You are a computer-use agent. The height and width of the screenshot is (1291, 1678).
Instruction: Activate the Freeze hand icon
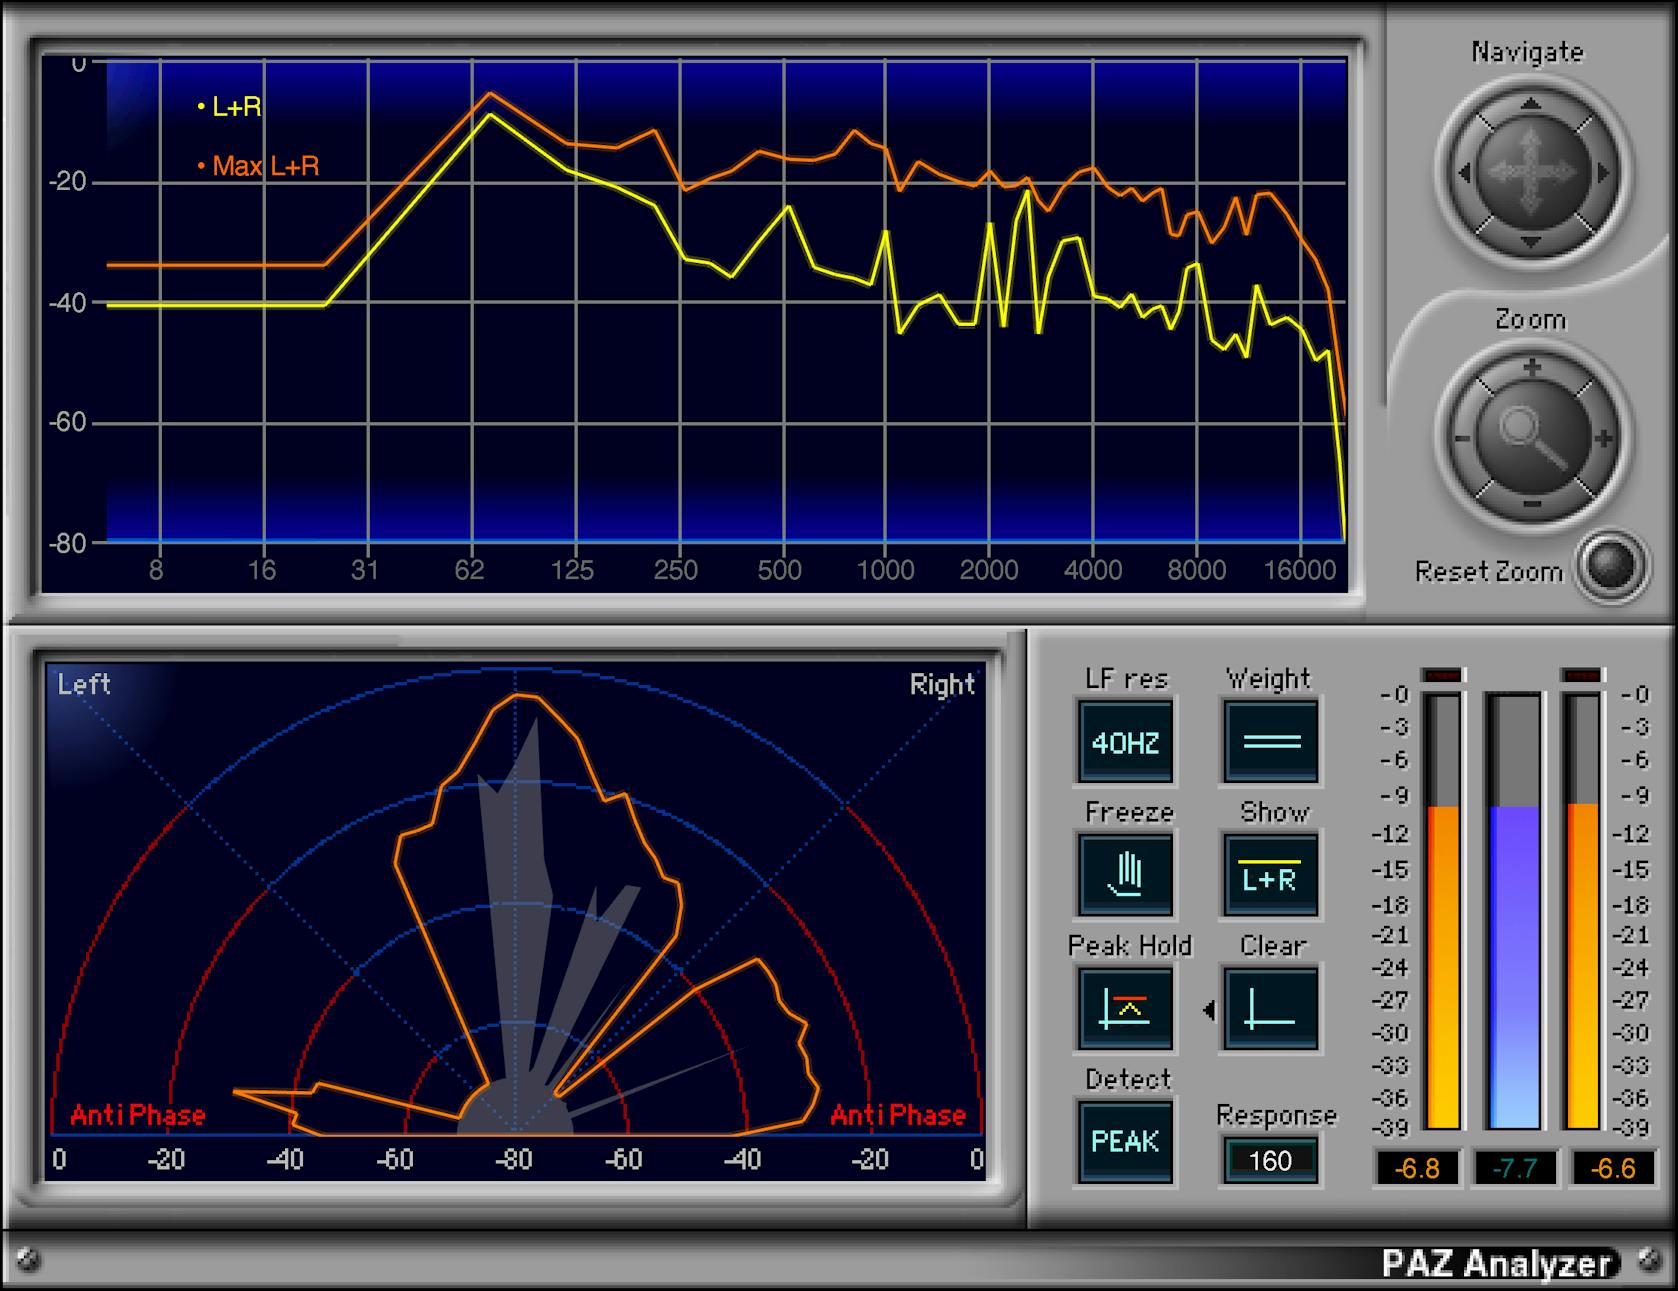pyautogui.click(x=1124, y=875)
